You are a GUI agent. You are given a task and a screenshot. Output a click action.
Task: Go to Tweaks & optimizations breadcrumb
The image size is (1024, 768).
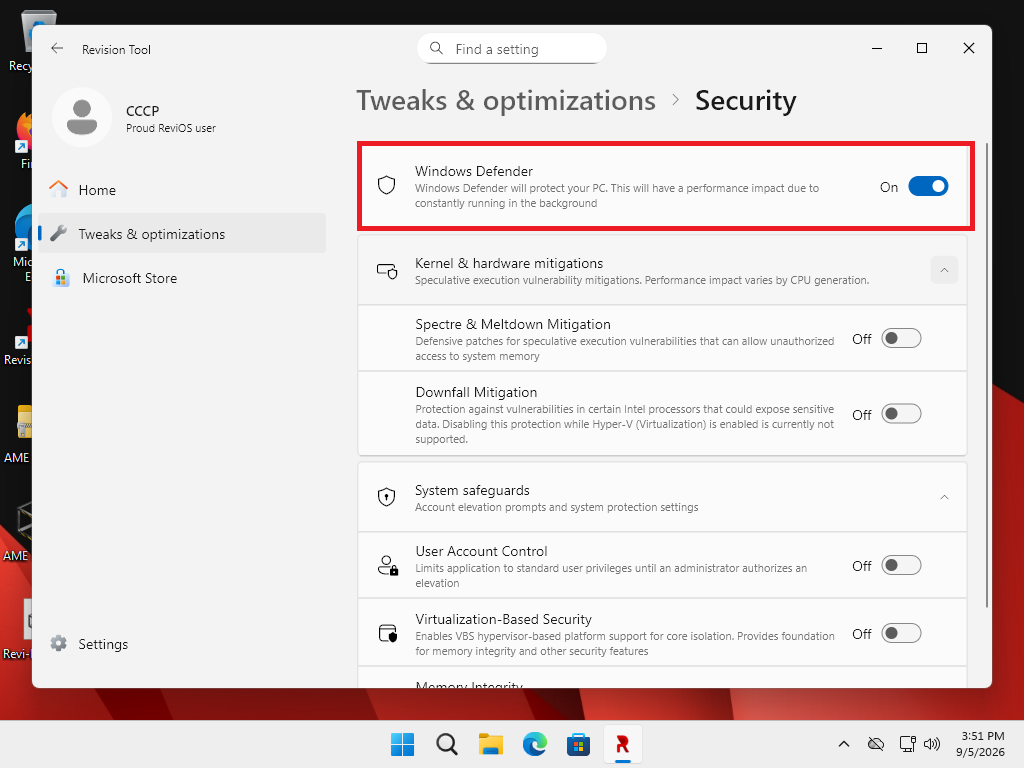[x=506, y=101]
